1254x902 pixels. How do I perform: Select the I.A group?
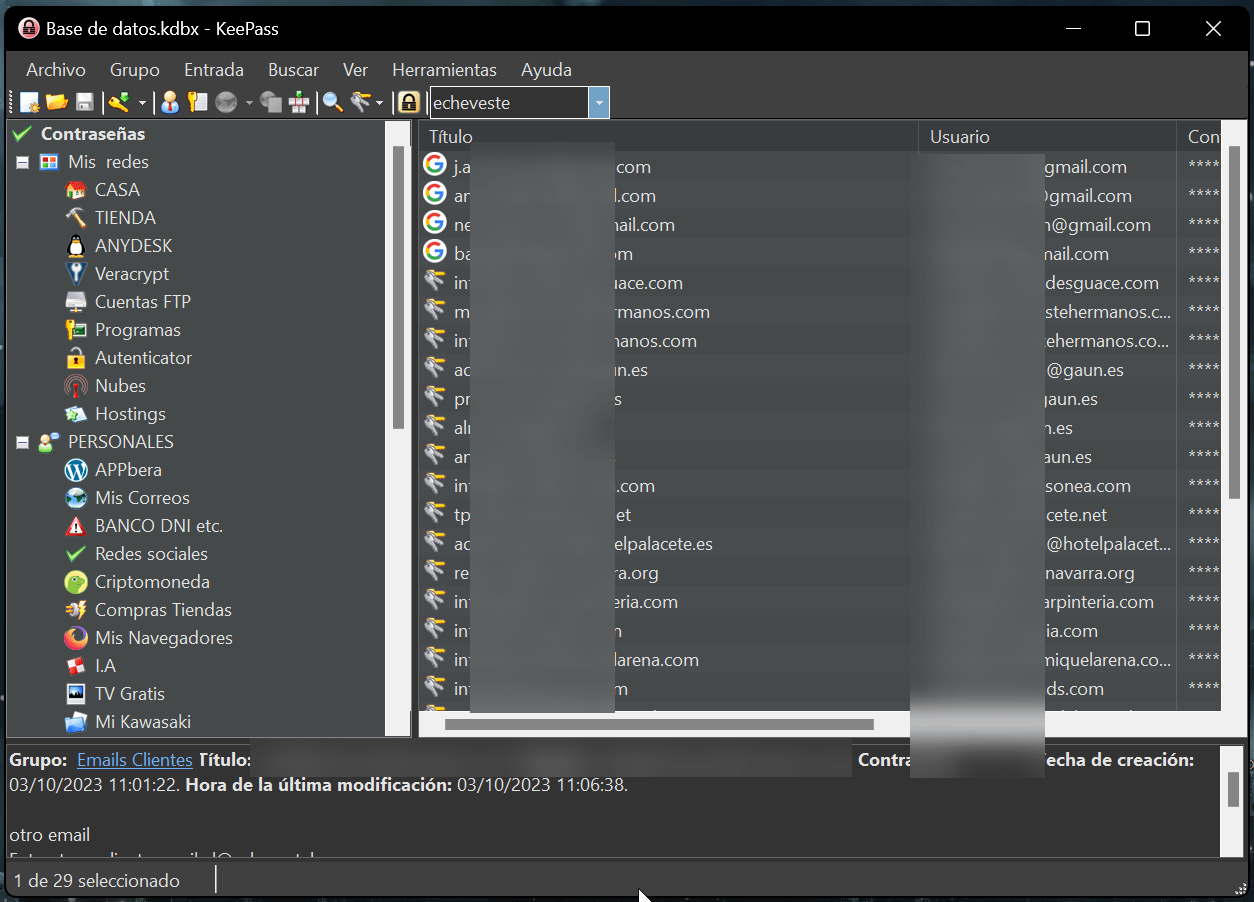click(105, 666)
